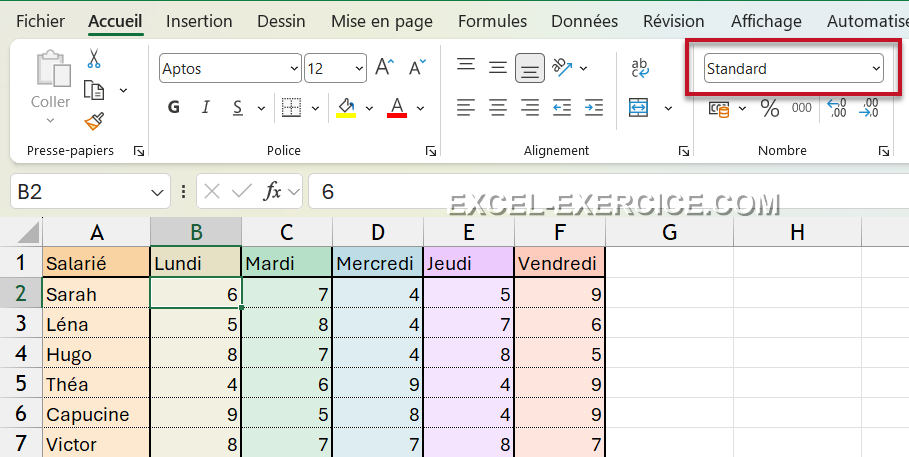The height and width of the screenshot is (457, 909).
Task: Switch to the Dessin tab
Action: [x=281, y=21]
